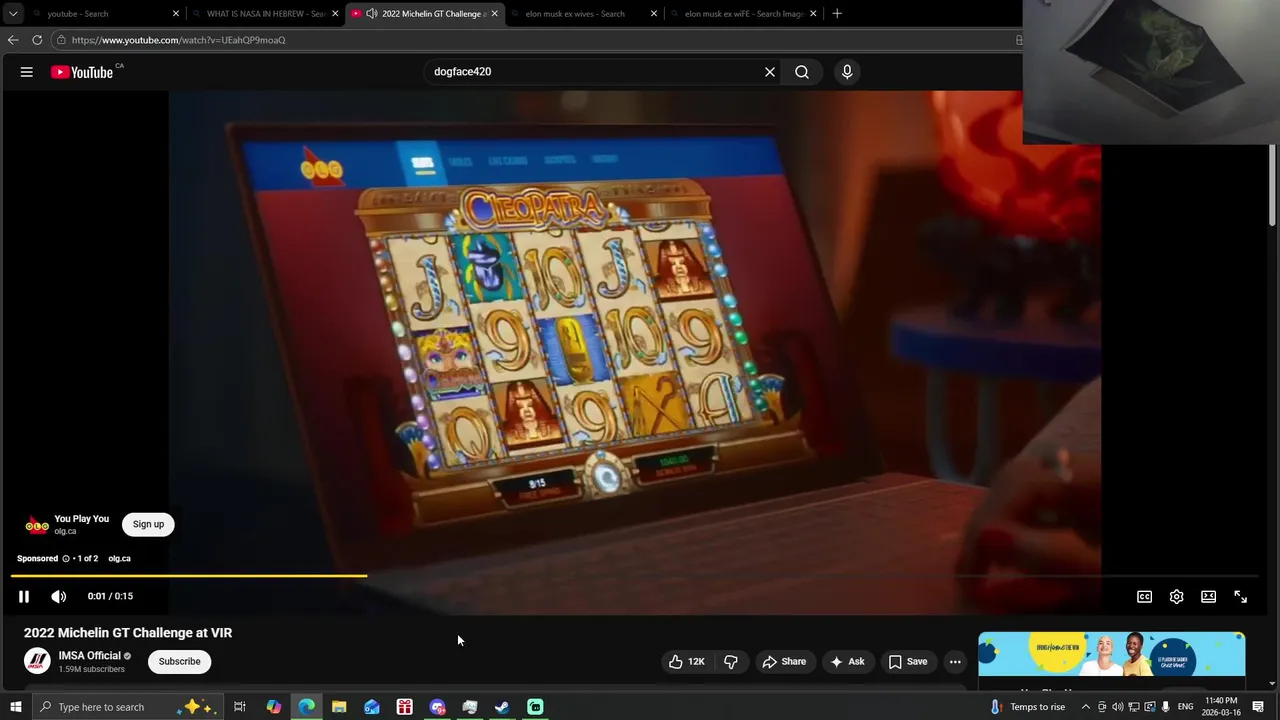Screen dimensions: 1280x720
Task: Expand the tab actions dropdown
Action: point(13,14)
